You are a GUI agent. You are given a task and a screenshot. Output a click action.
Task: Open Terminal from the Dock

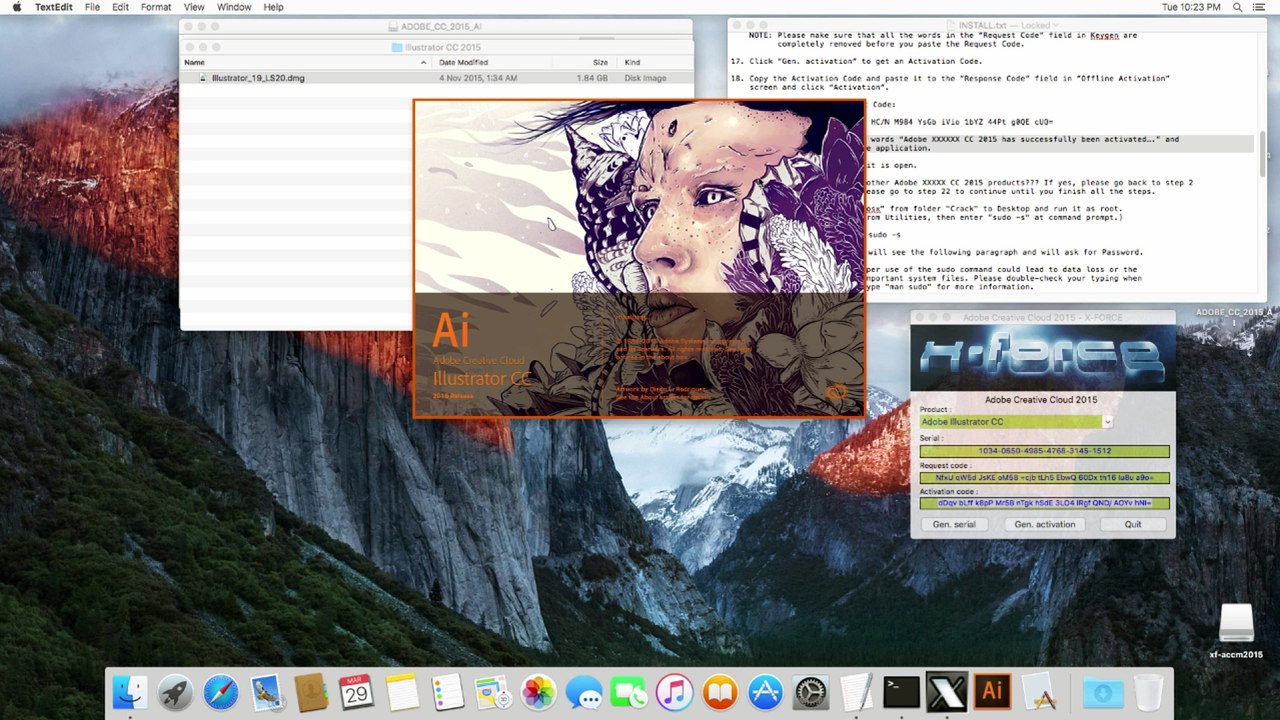click(x=901, y=692)
